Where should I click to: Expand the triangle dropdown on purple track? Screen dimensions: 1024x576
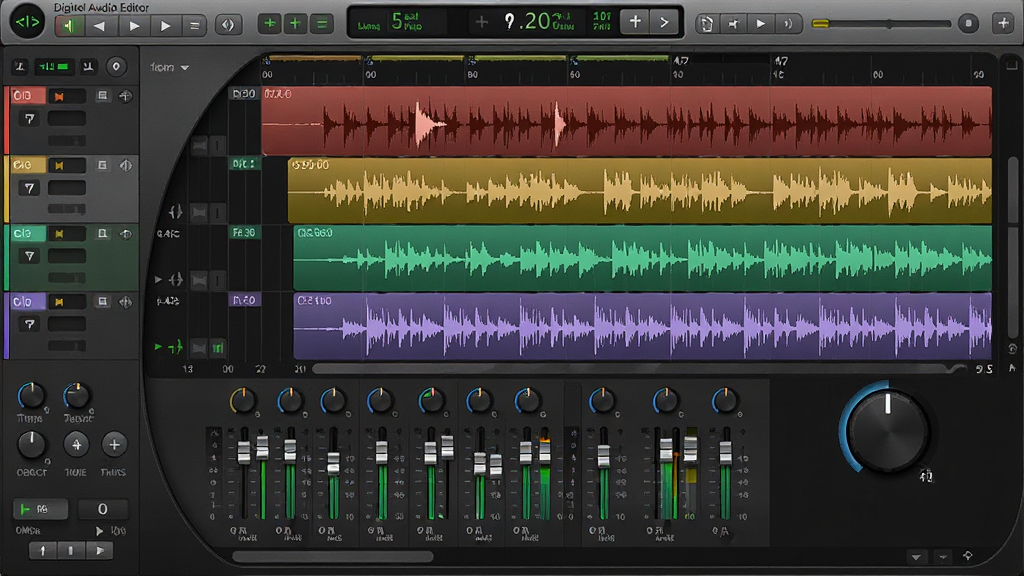click(x=29, y=324)
